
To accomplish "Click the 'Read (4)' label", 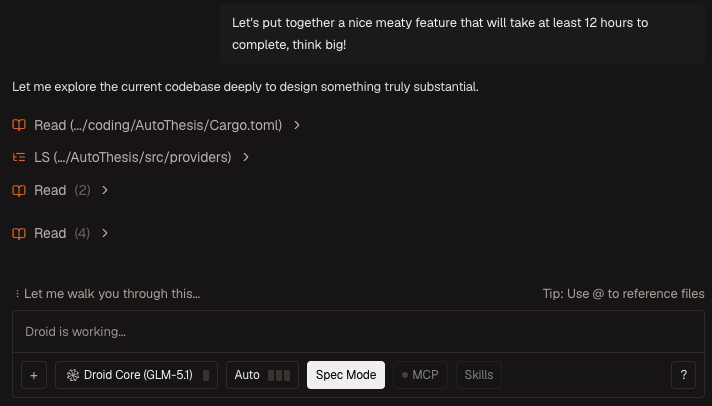I will click(x=62, y=233).
